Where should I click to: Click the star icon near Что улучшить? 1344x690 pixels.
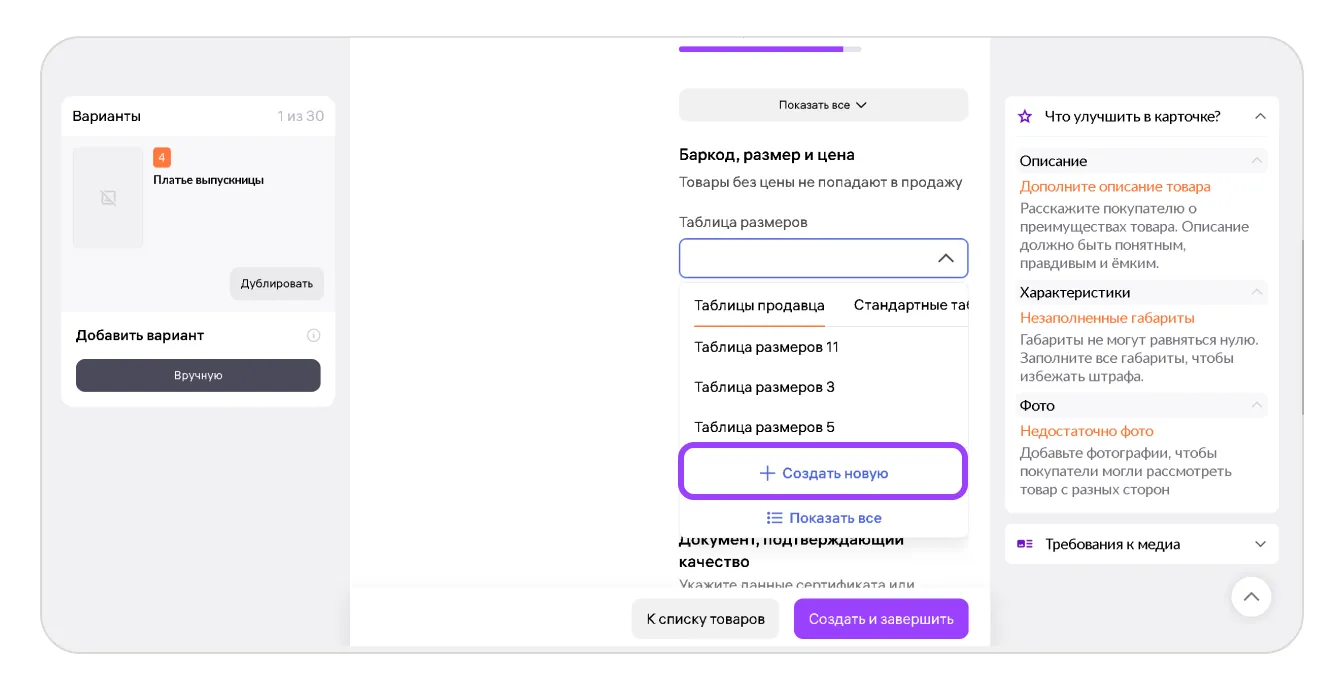click(x=1024, y=116)
